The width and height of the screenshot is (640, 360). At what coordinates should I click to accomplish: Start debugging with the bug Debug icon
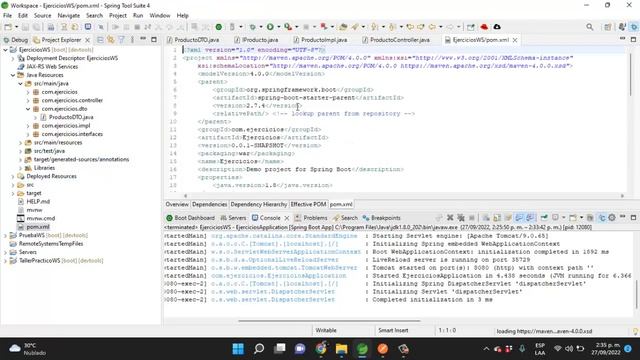pos(253,27)
